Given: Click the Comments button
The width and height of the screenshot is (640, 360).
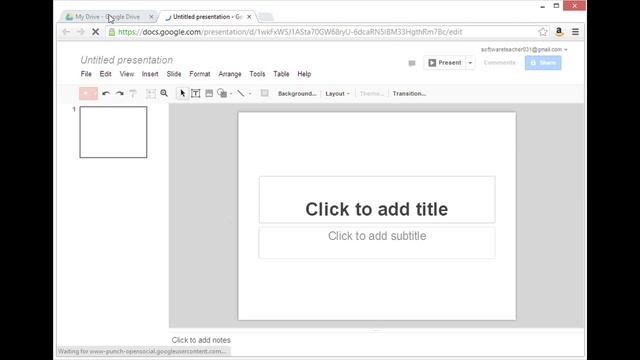Looking at the screenshot, I should pos(500,63).
